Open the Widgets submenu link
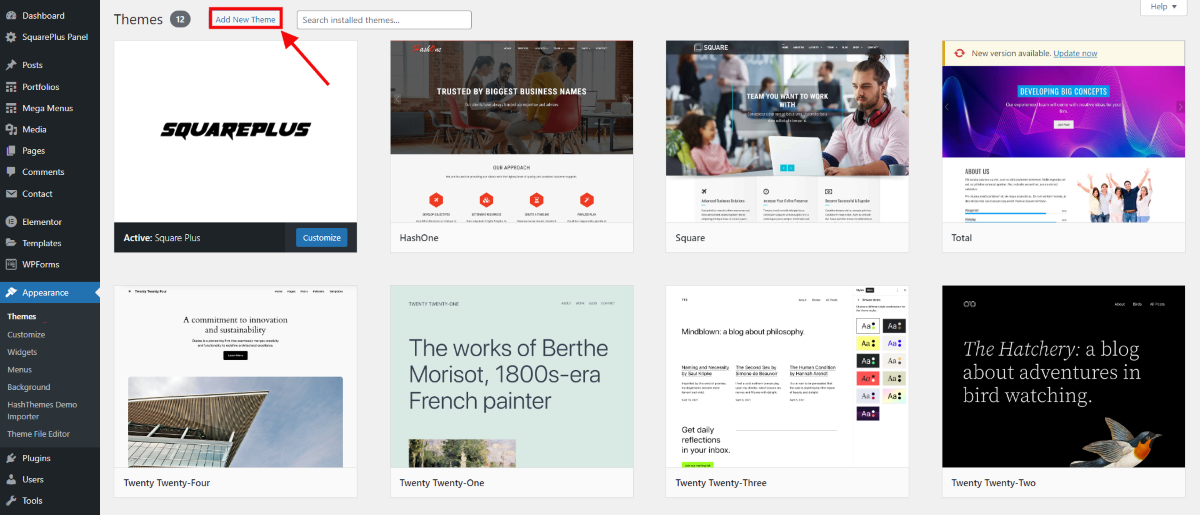Image resolution: width=1200 pixels, height=515 pixels. click(x=22, y=352)
